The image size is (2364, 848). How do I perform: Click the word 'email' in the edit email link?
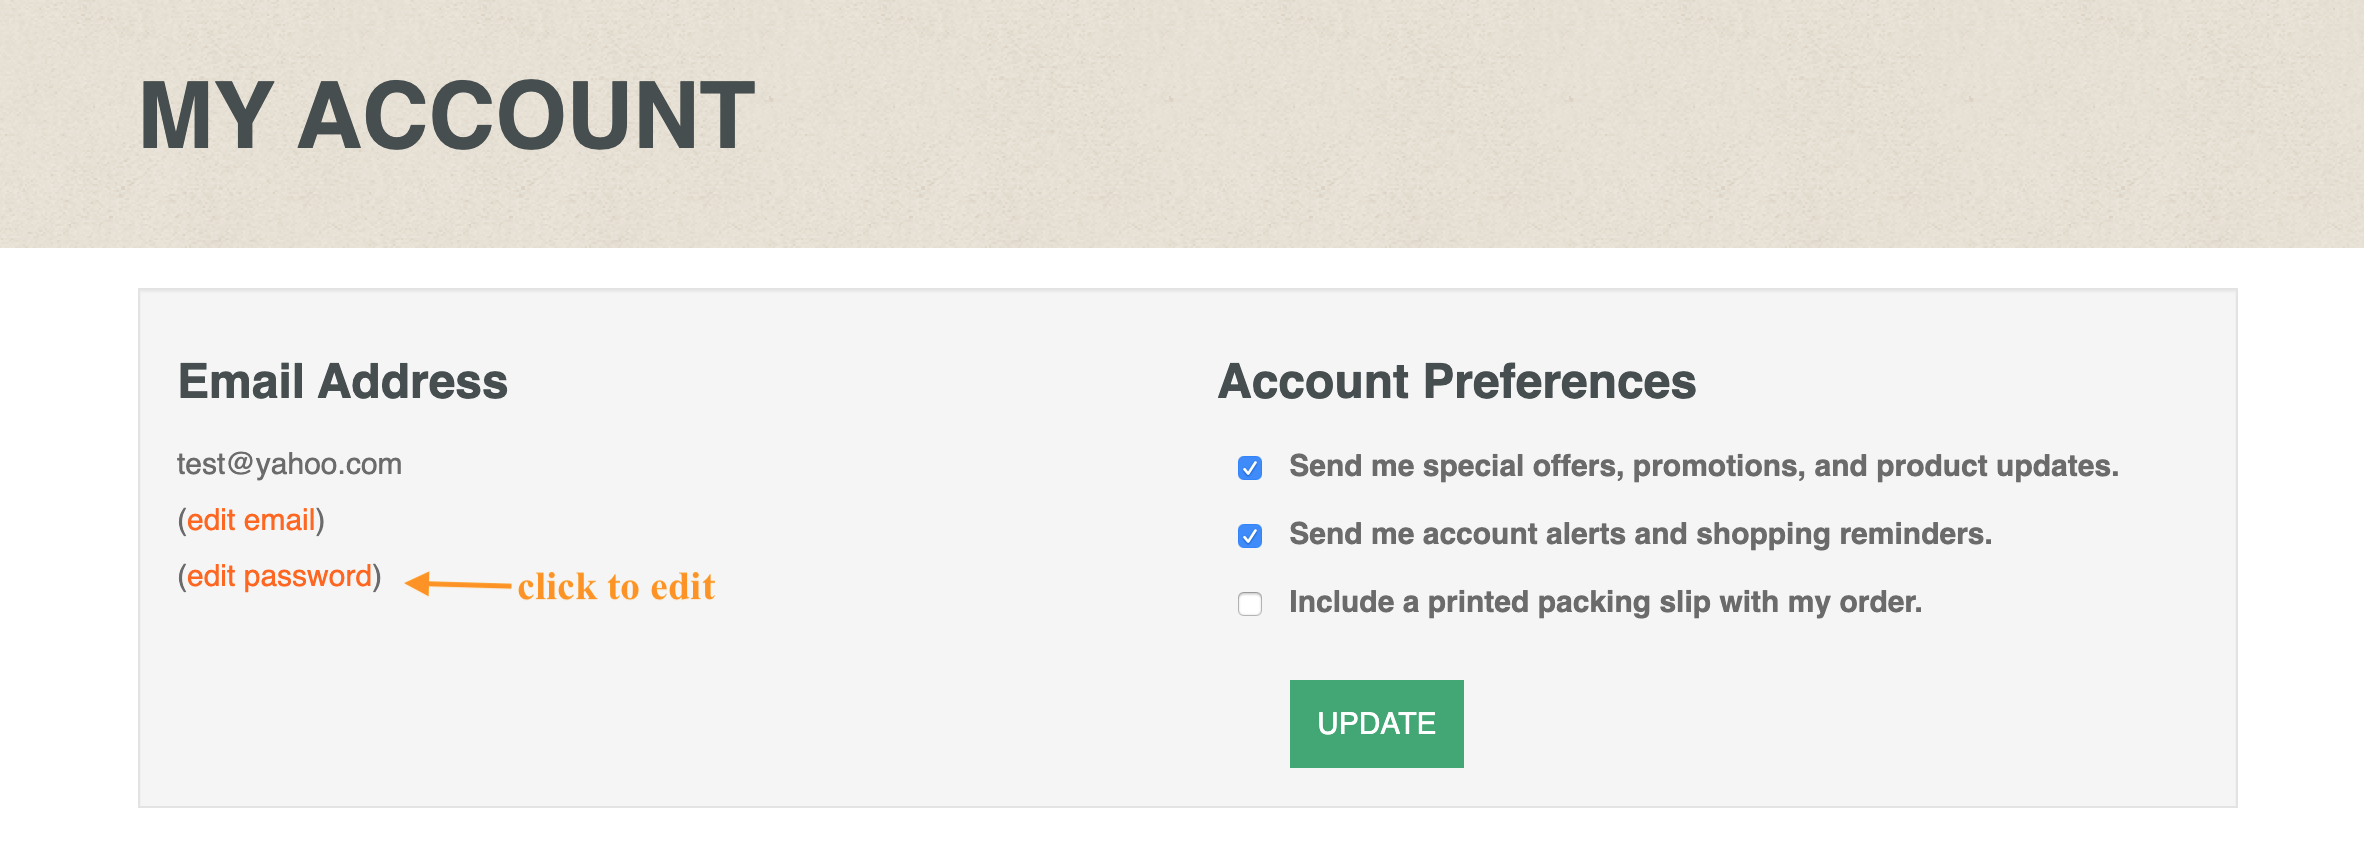(x=280, y=520)
